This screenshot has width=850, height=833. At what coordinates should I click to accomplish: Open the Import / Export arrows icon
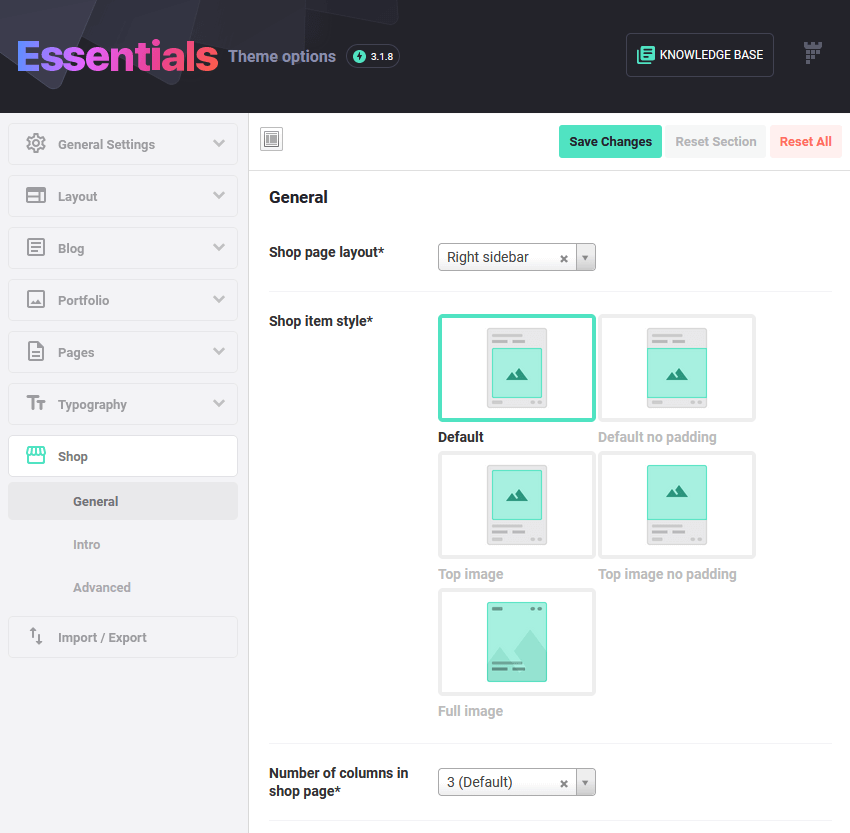click(36, 637)
